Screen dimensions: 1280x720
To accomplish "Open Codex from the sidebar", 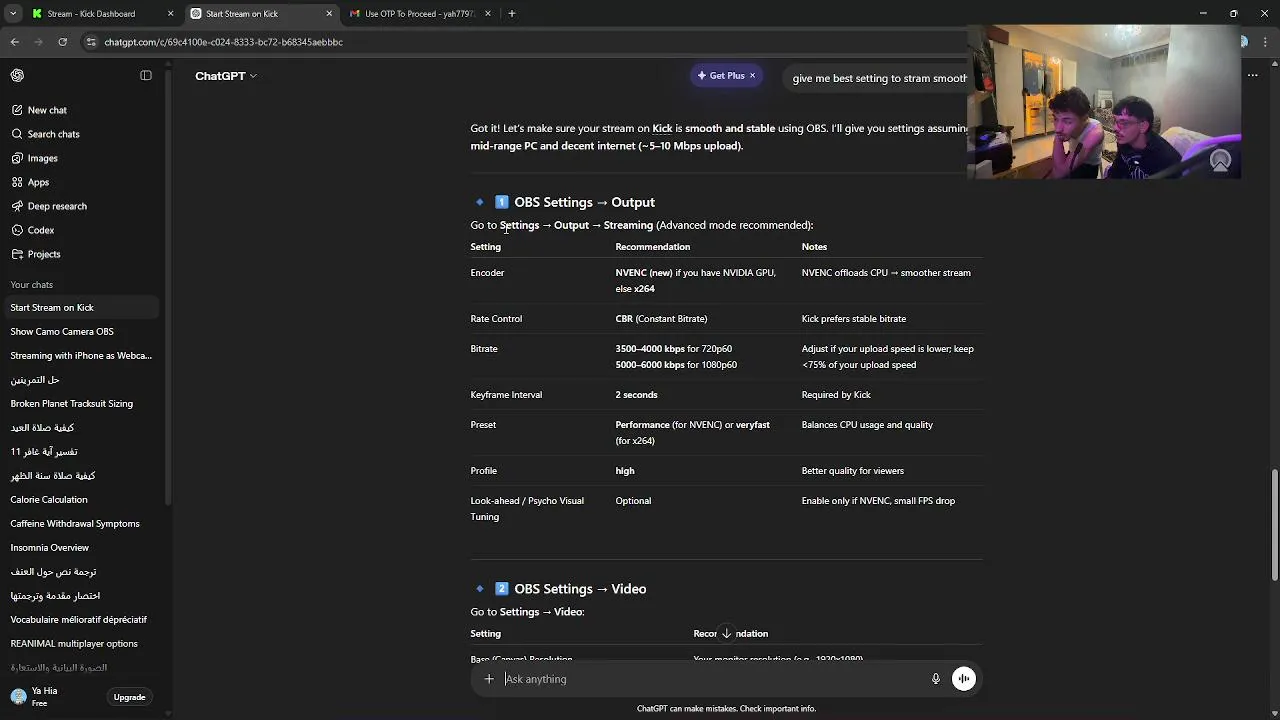I will coord(41,230).
